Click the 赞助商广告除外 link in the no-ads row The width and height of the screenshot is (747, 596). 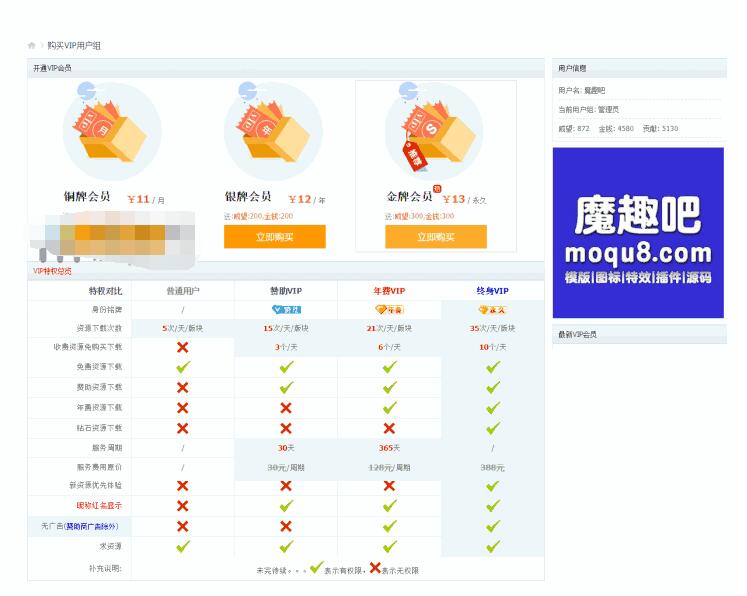tap(92, 526)
